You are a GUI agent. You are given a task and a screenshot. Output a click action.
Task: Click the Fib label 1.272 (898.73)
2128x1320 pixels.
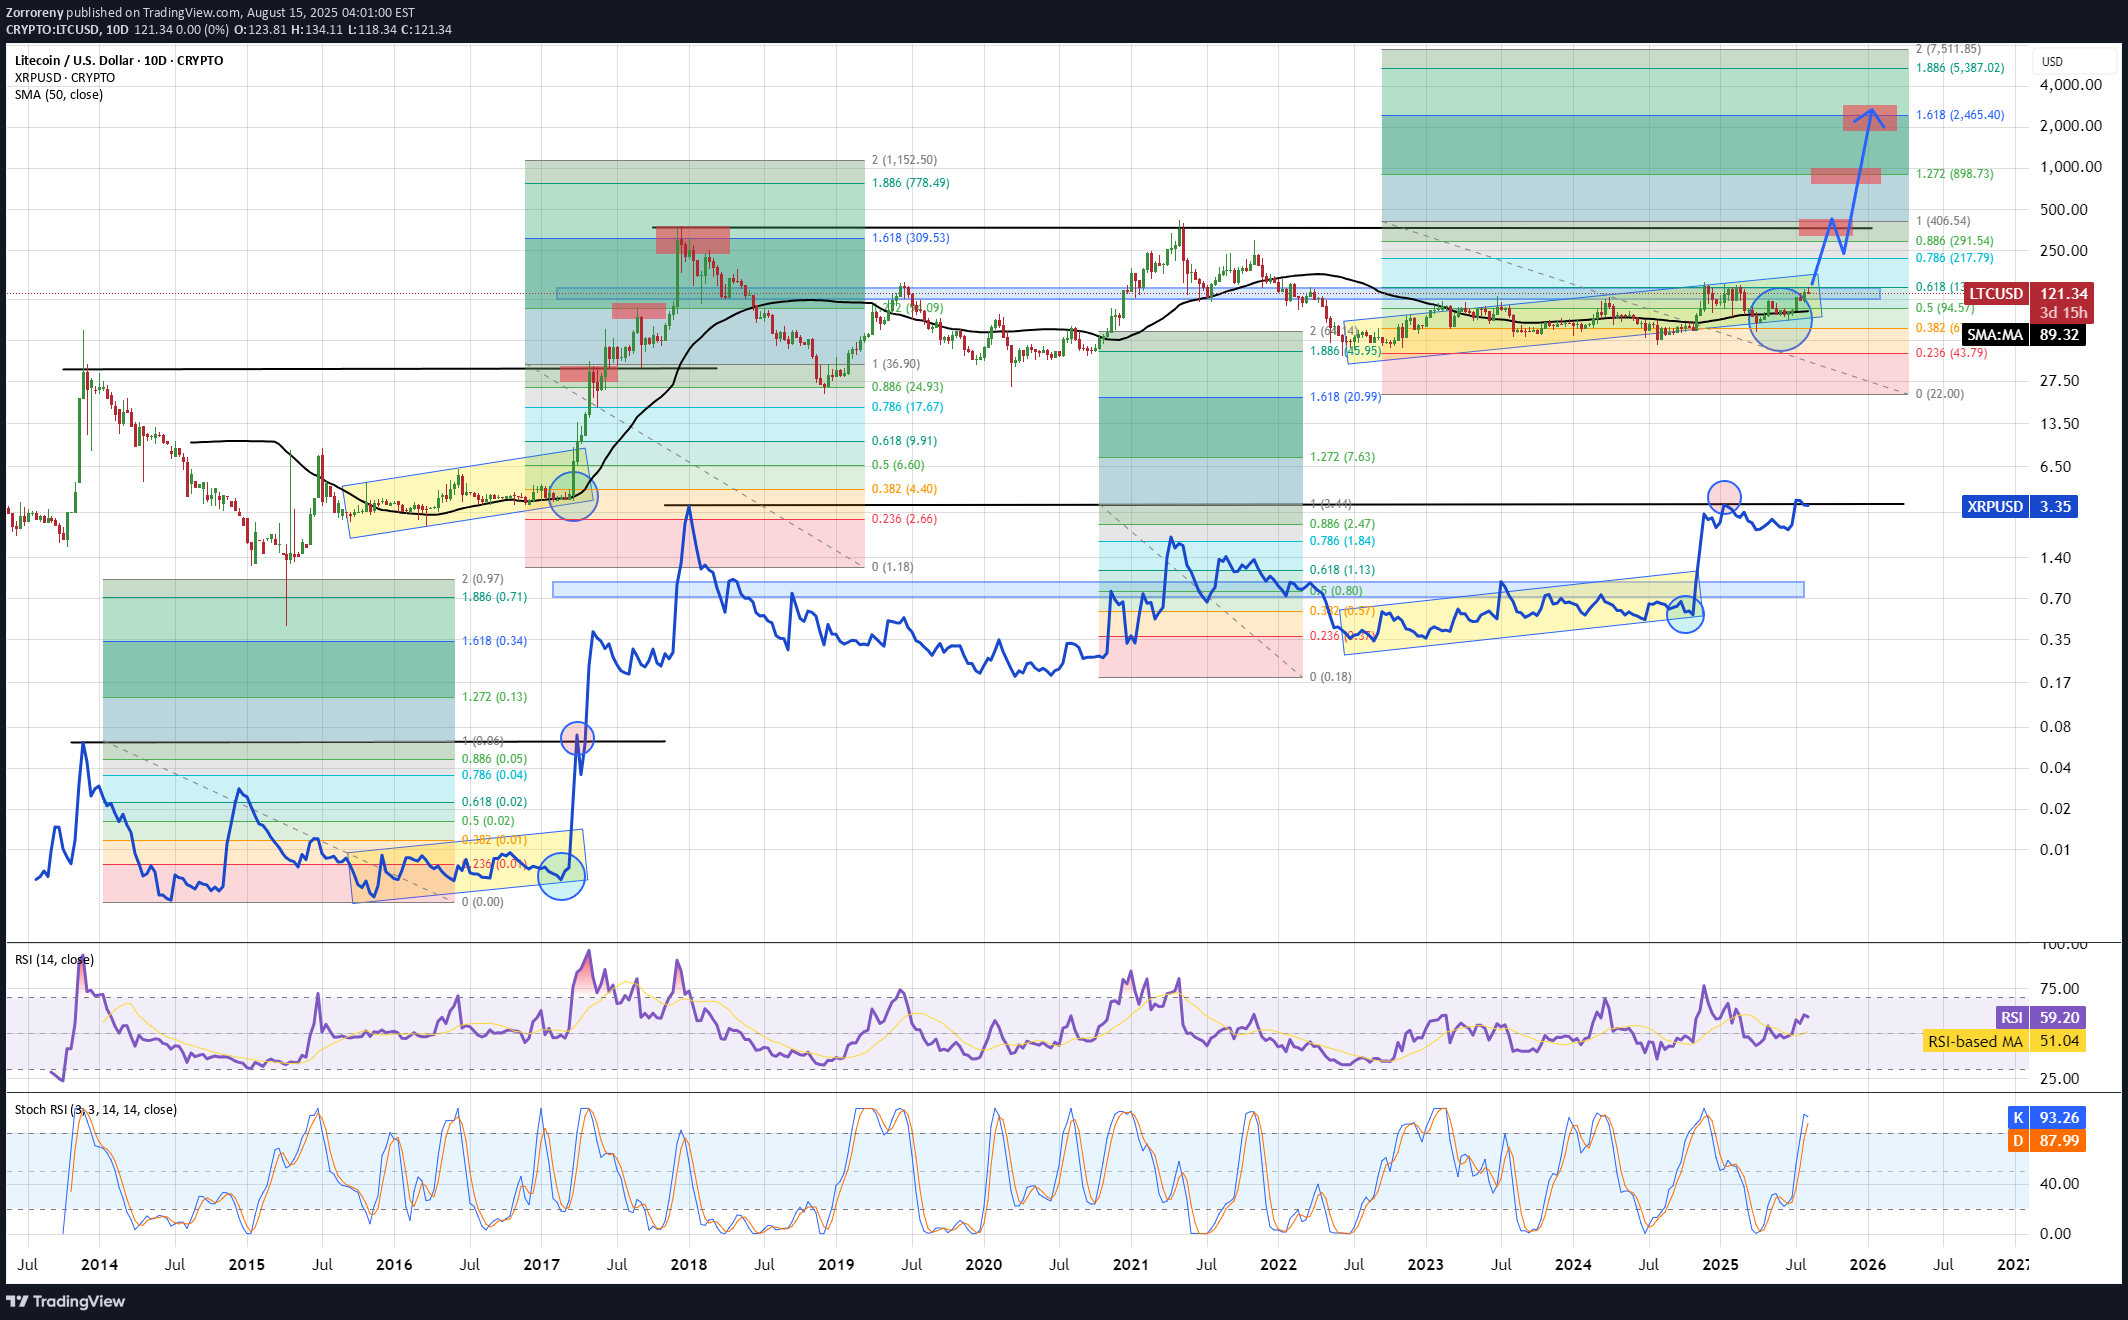pyautogui.click(x=1955, y=174)
